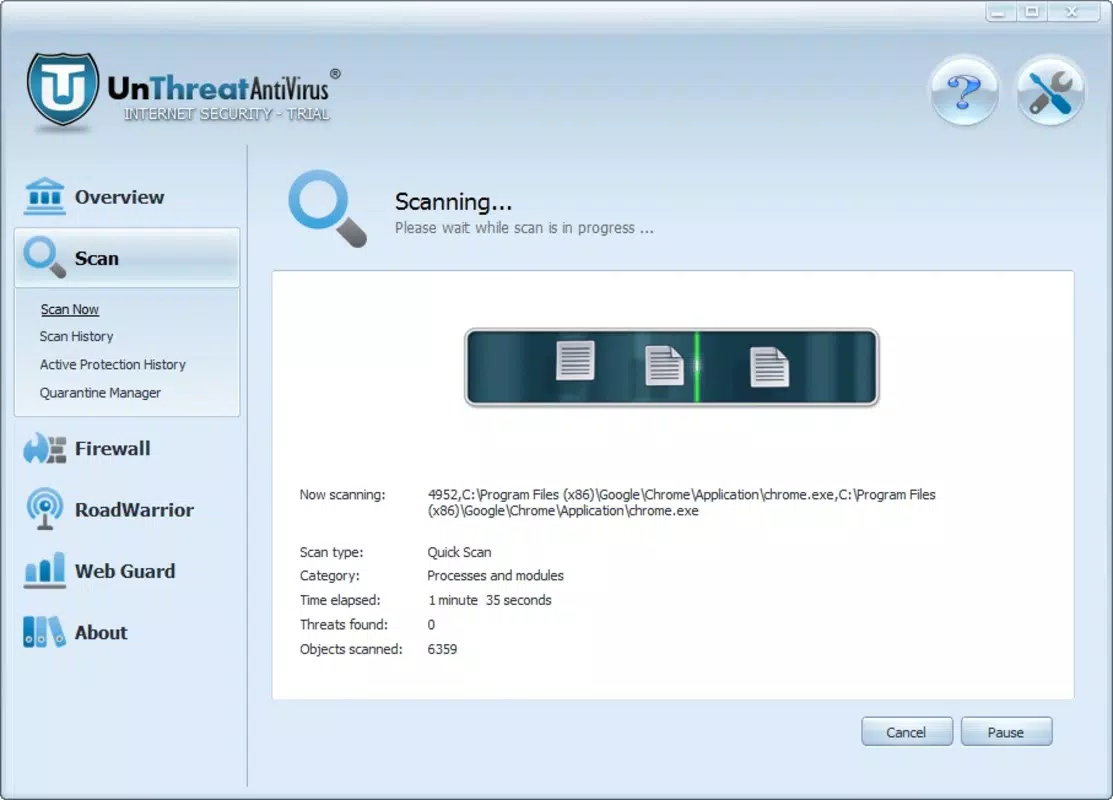Click the Overview building icon

[45, 196]
